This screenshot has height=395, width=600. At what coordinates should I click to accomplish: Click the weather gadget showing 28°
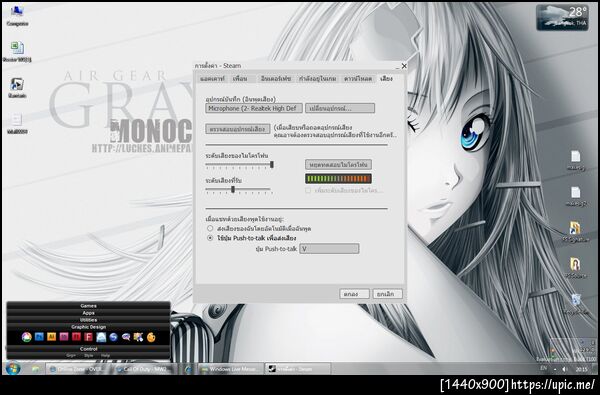(x=562, y=18)
